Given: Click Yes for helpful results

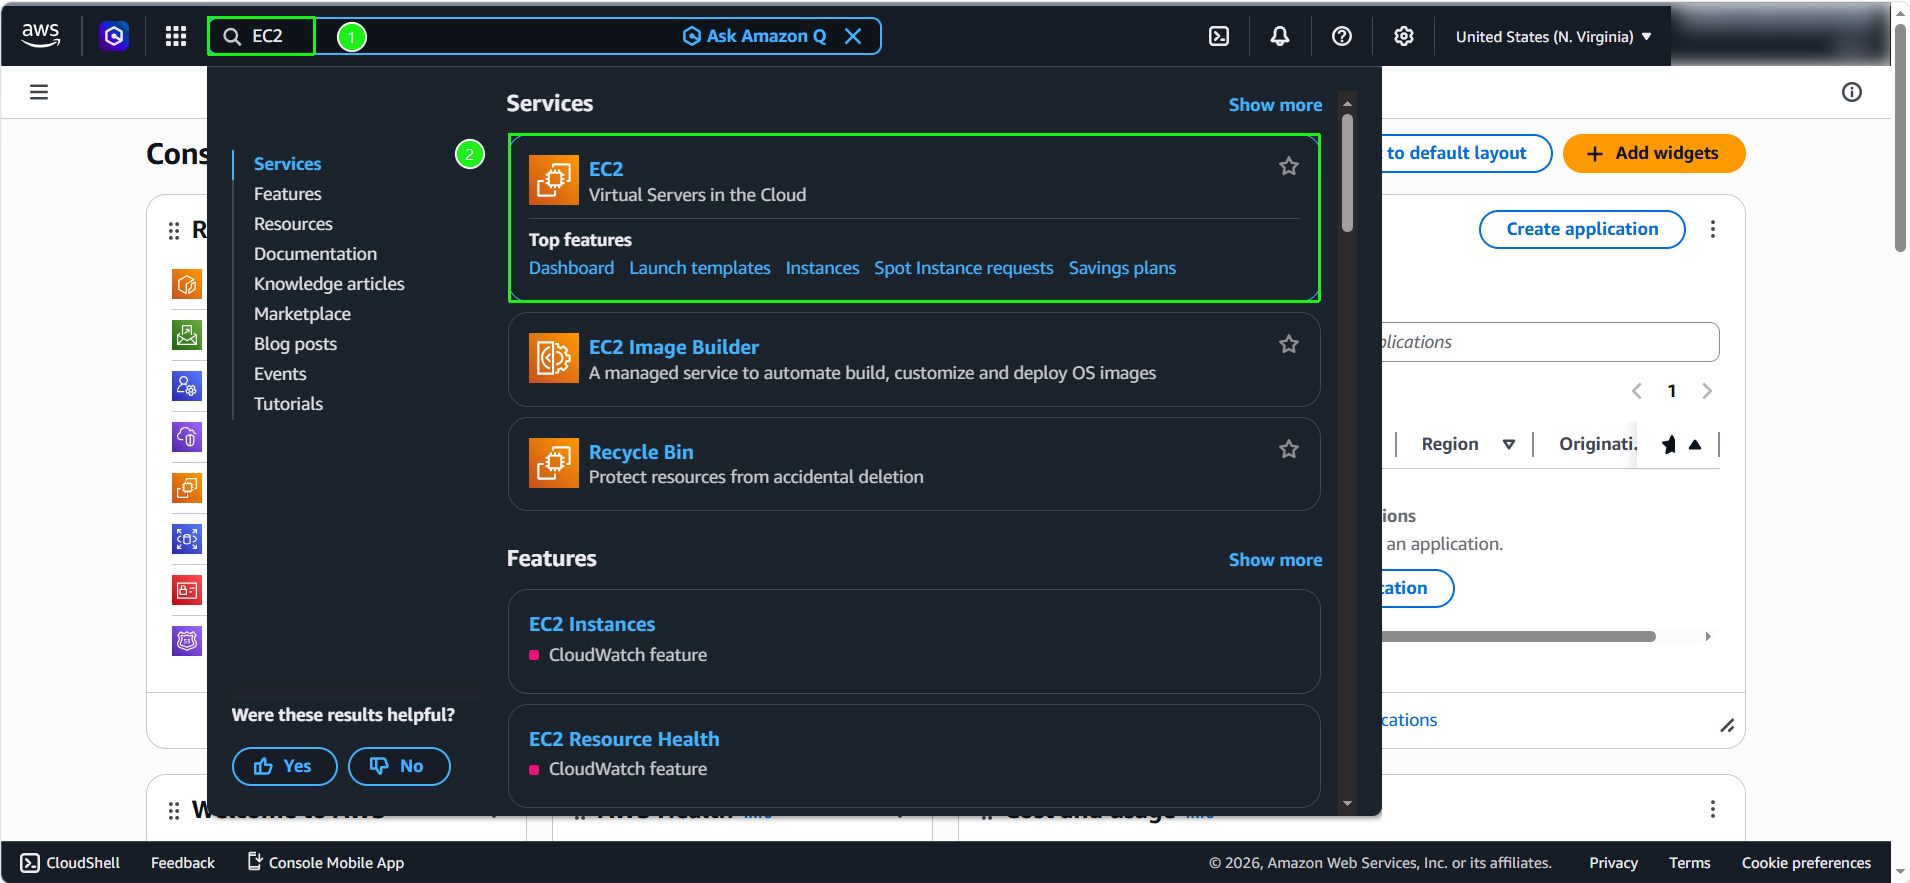Looking at the screenshot, I should (284, 766).
